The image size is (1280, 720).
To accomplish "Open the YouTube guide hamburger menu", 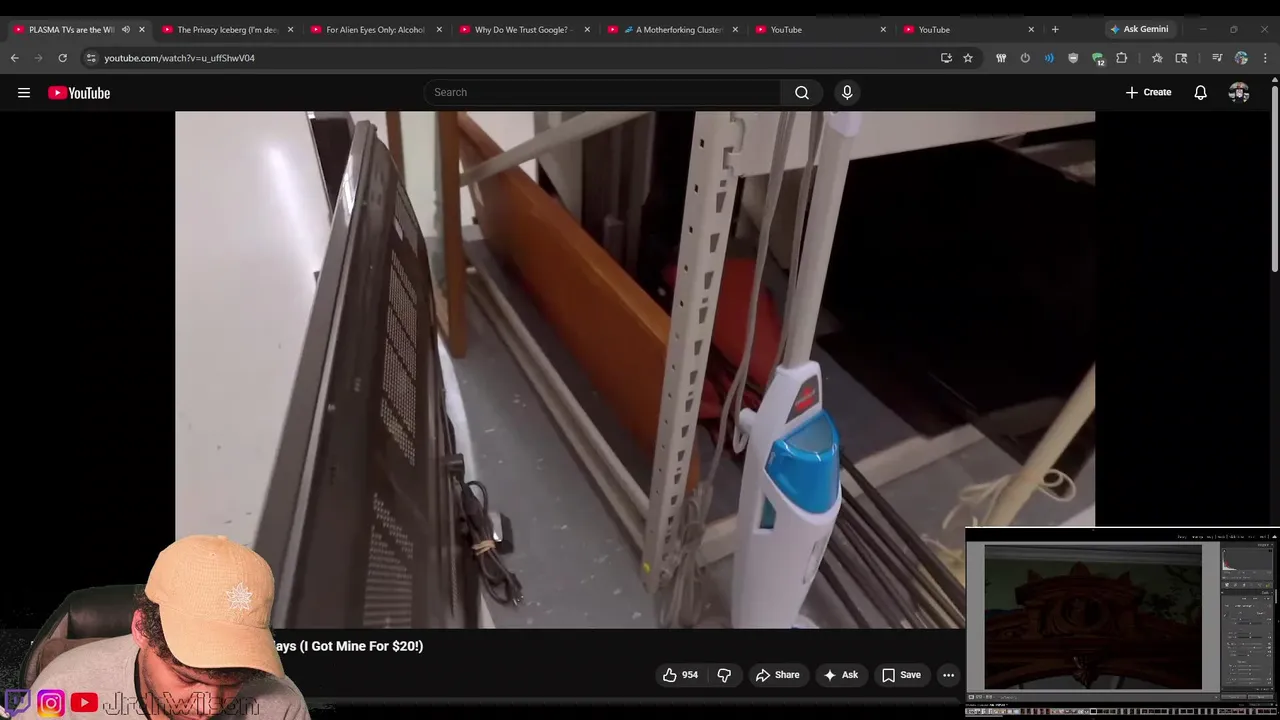I will tap(24, 93).
